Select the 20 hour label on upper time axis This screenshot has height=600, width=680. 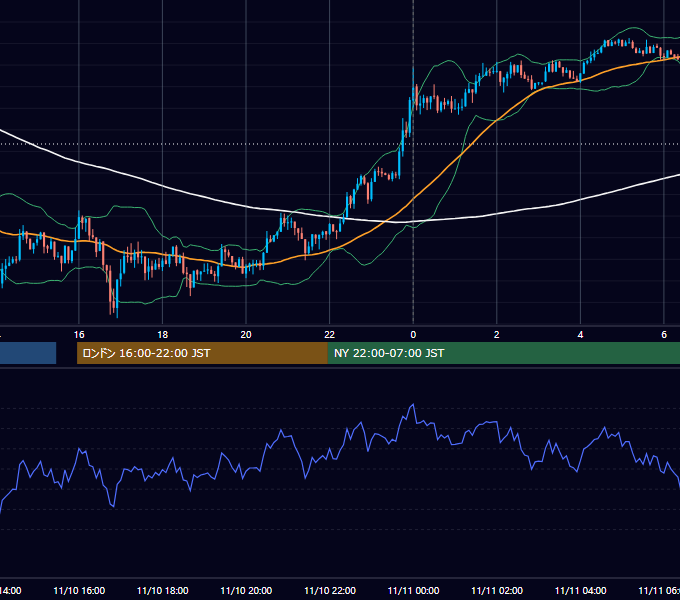[x=246, y=335]
